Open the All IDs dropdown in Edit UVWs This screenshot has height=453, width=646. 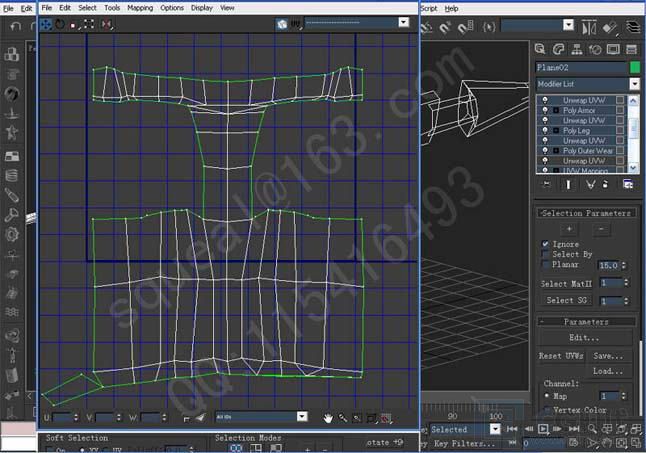pos(302,416)
